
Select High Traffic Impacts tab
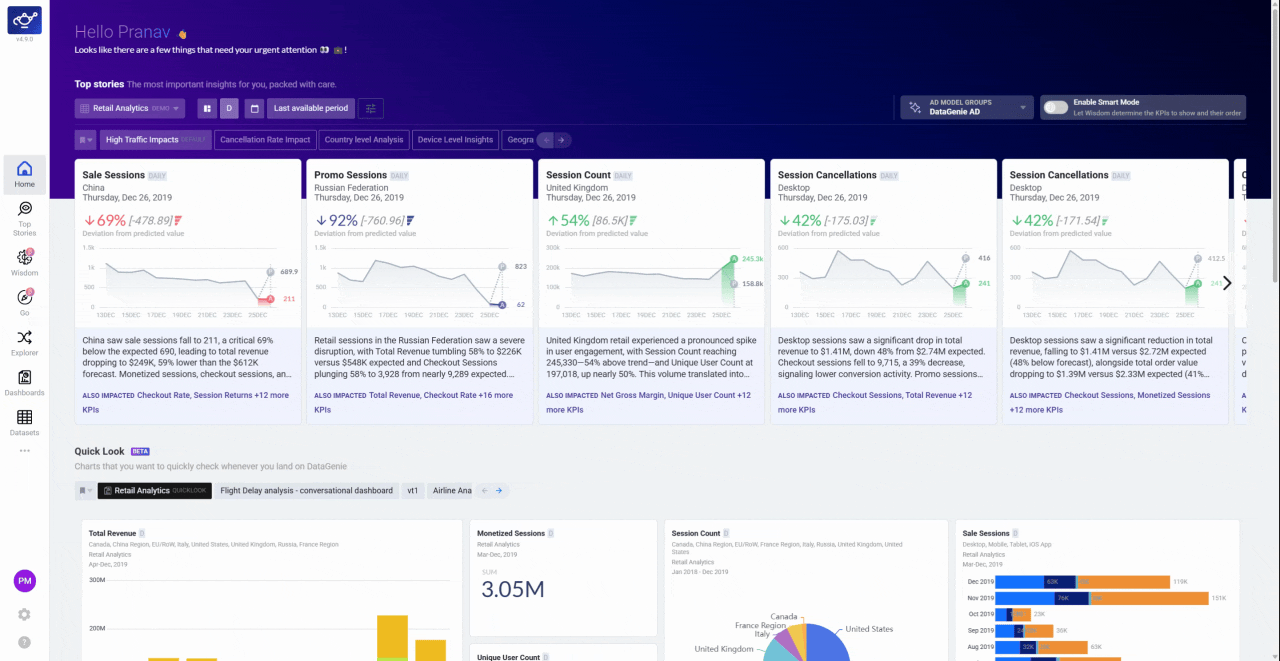click(155, 140)
